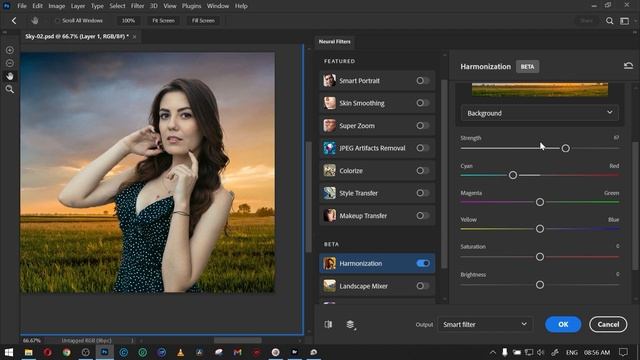Close the Sky-02.psd document tab

[x=134, y=37]
